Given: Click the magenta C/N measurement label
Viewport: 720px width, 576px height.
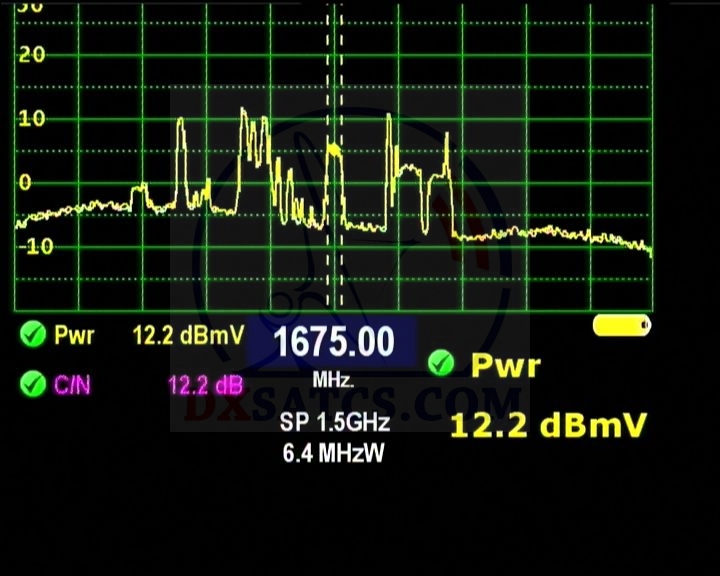Looking at the screenshot, I should [73, 384].
